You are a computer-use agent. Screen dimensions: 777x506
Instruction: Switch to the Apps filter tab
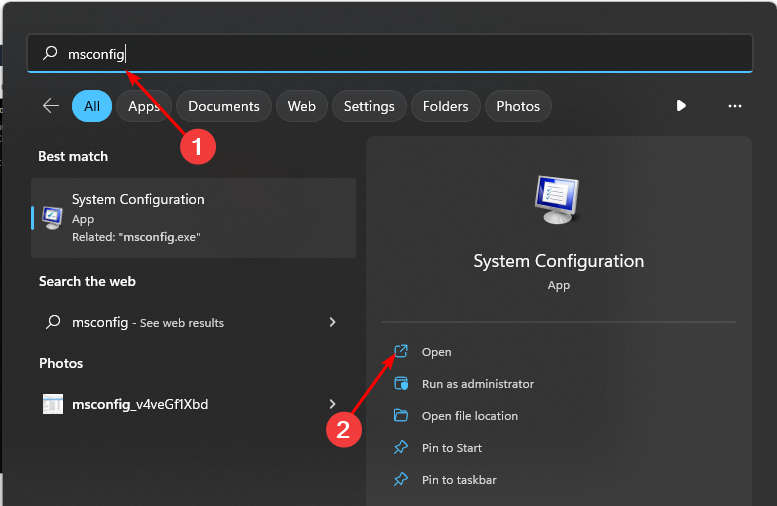pos(144,106)
